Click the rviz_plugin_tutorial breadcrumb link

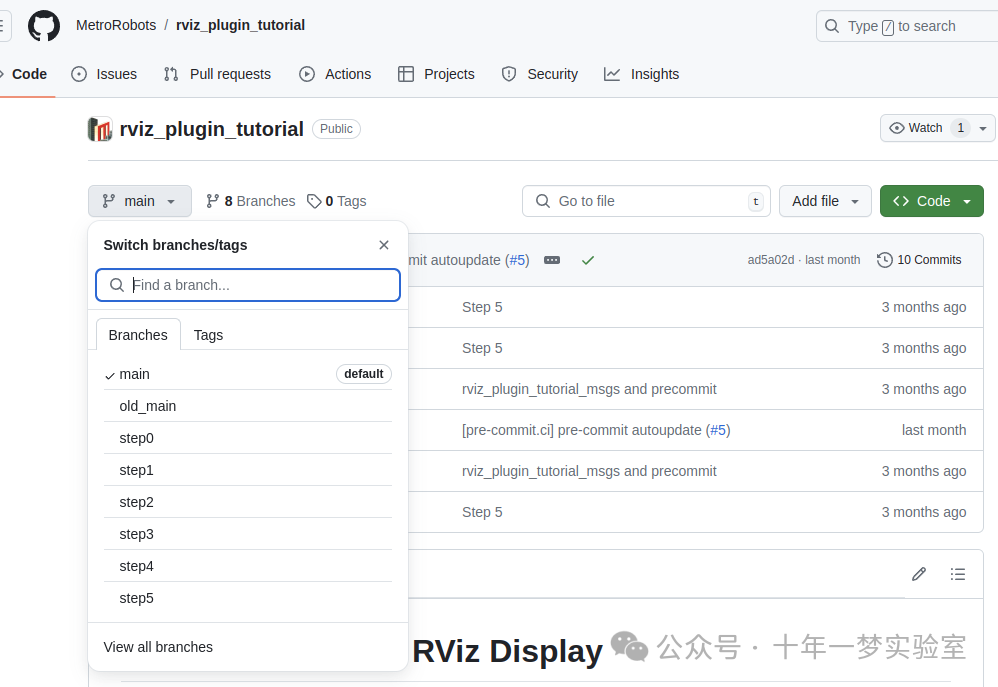point(241,25)
